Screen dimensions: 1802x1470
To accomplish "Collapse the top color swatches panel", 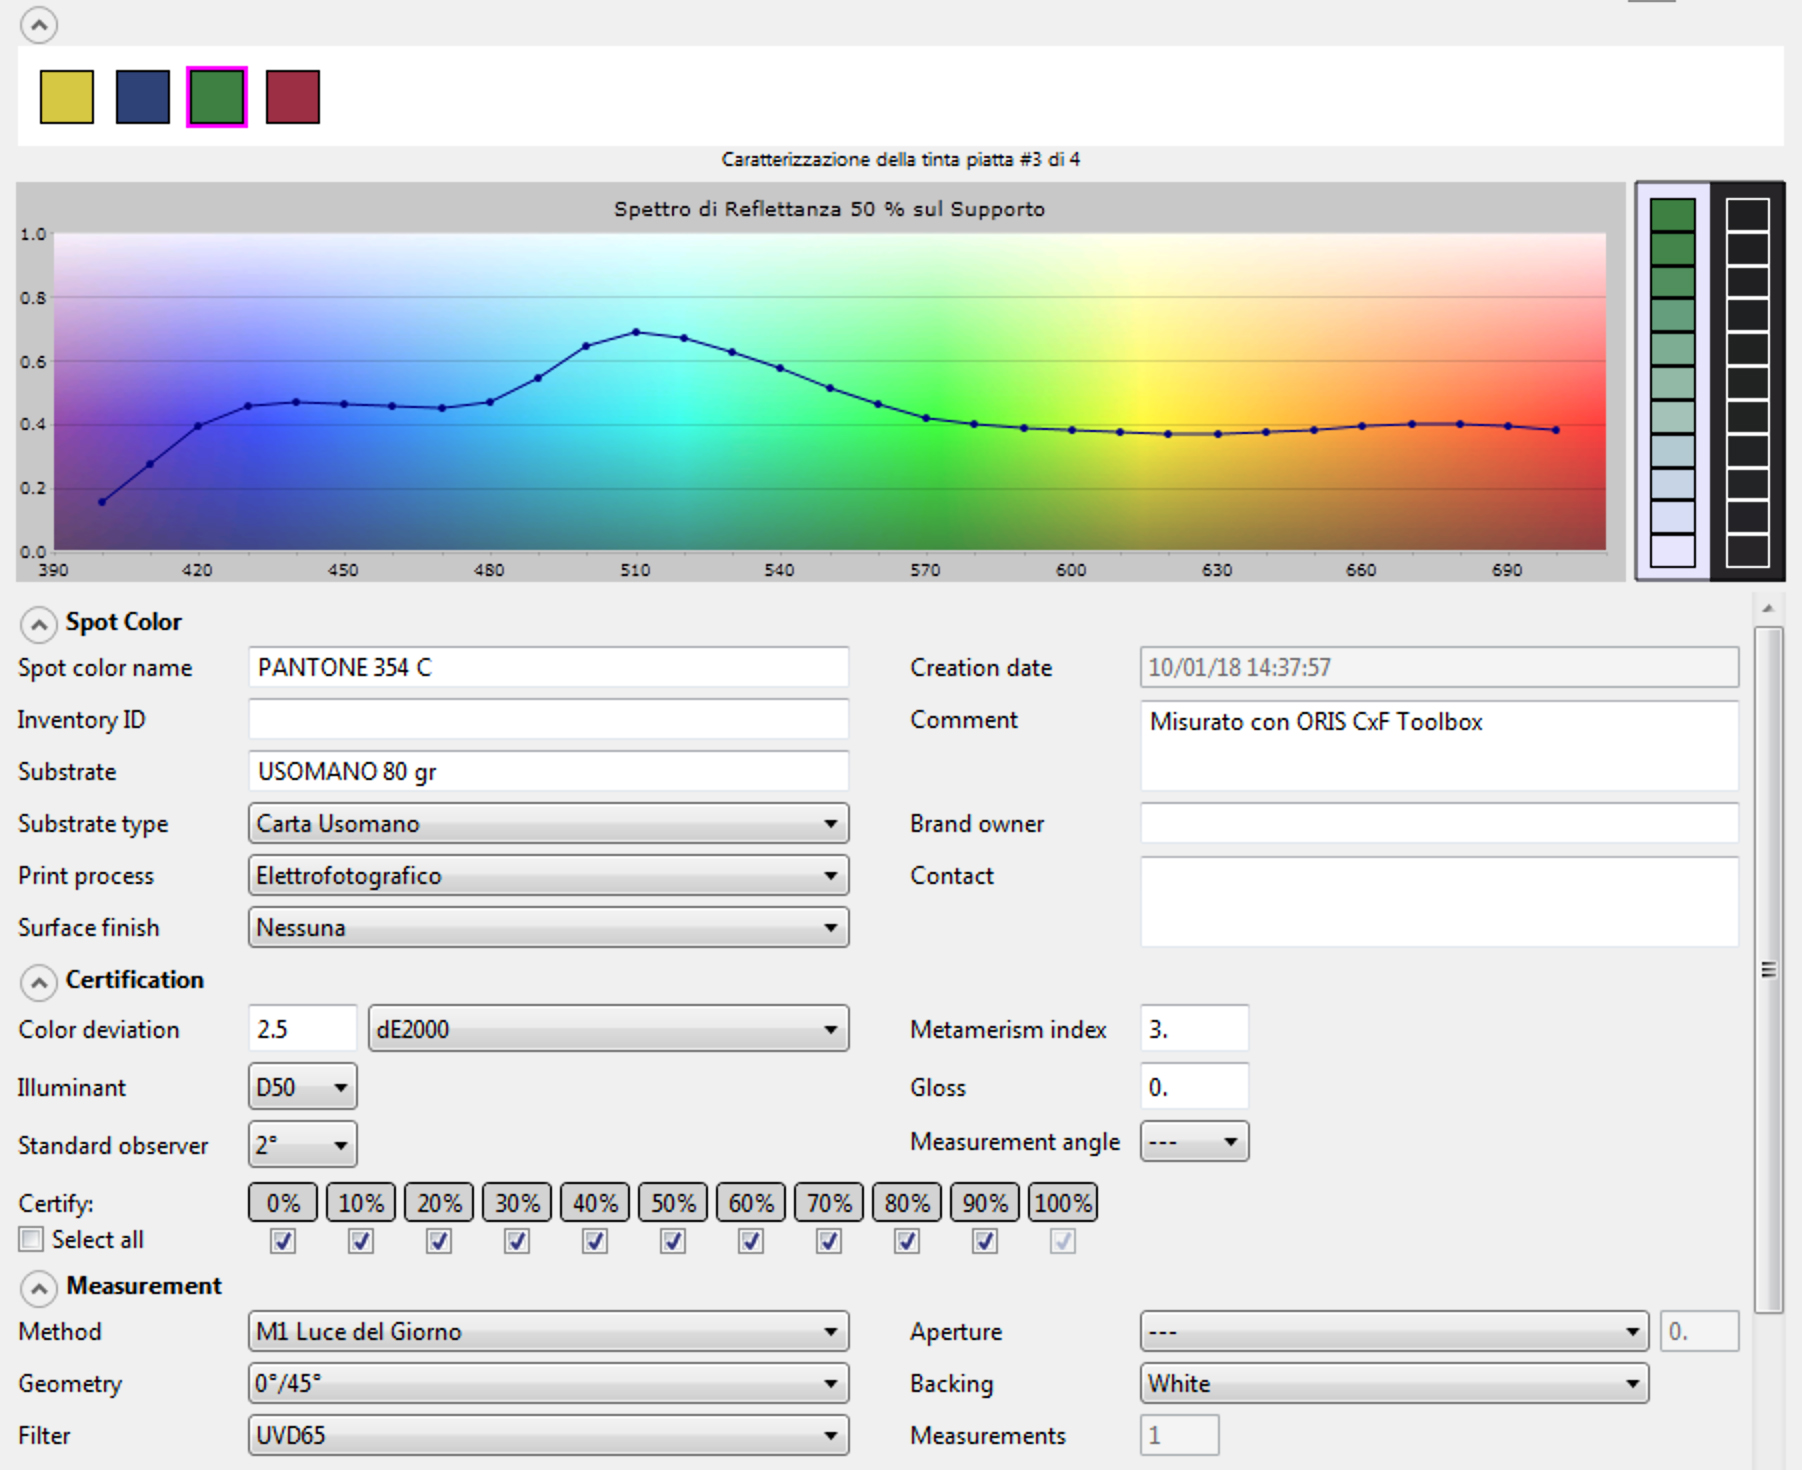I will click(38, 25).
